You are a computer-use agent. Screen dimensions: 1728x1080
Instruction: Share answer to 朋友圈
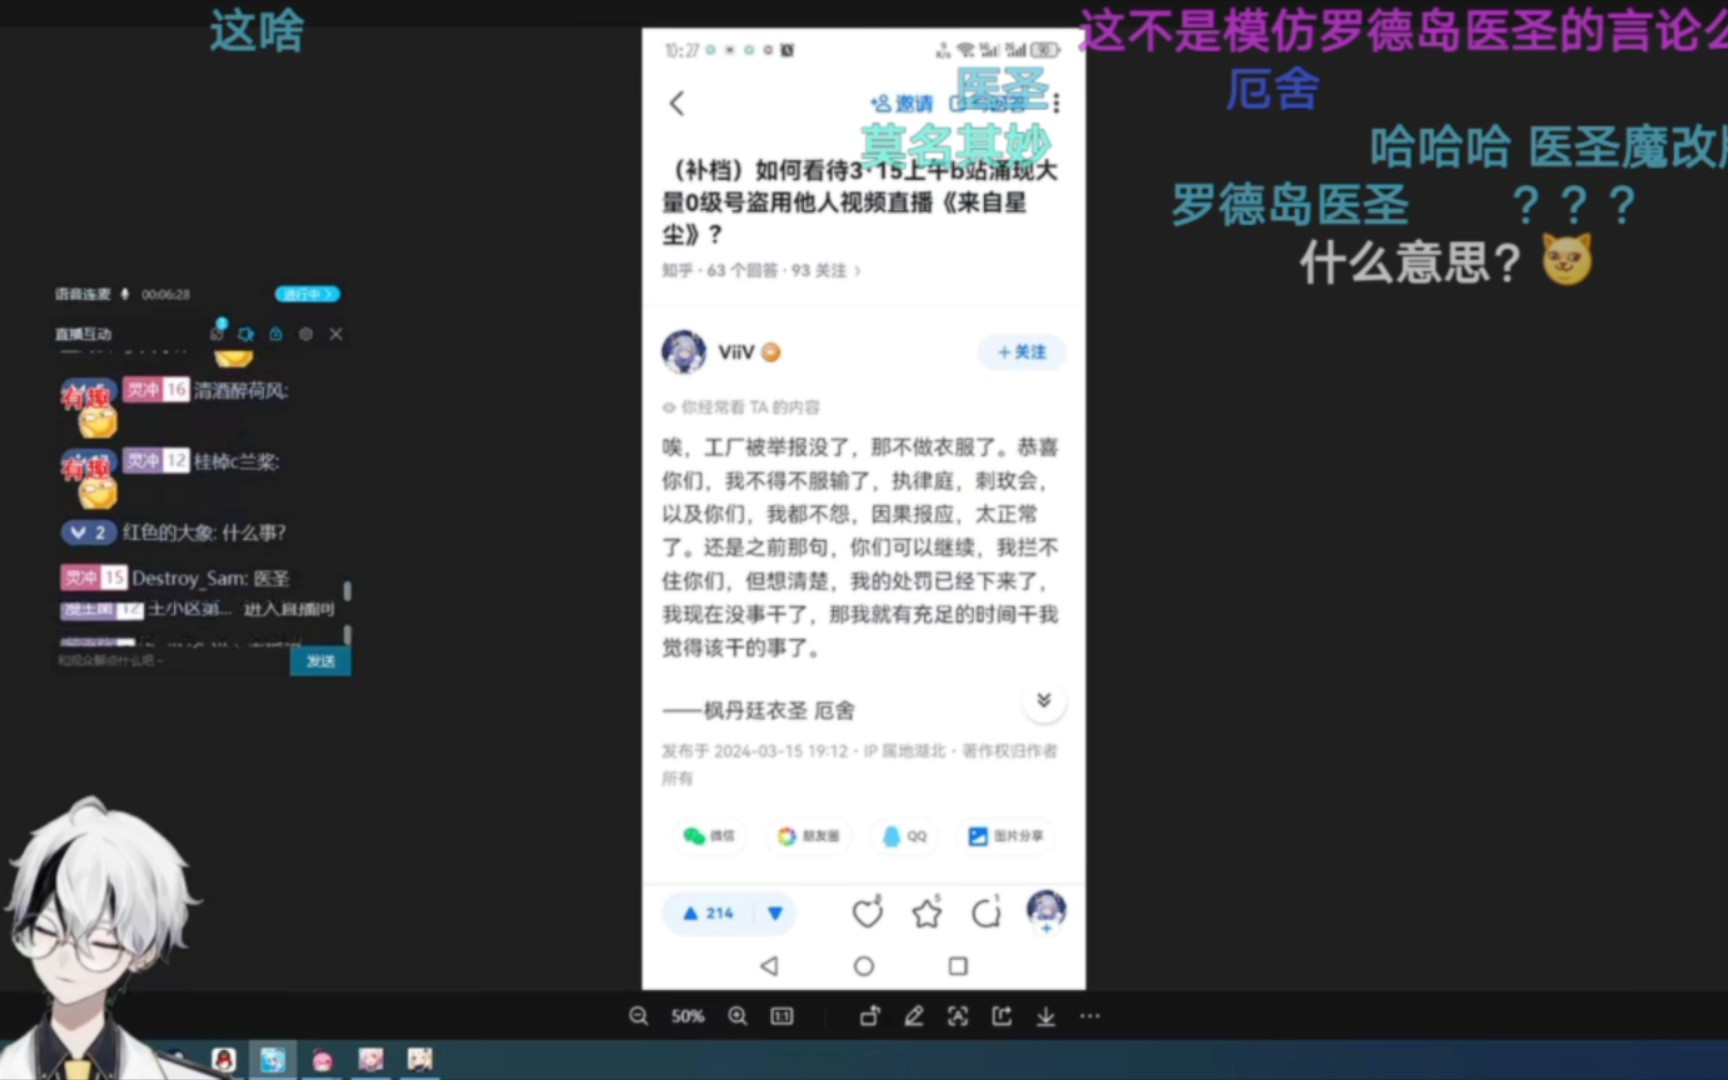click(809, 836)
